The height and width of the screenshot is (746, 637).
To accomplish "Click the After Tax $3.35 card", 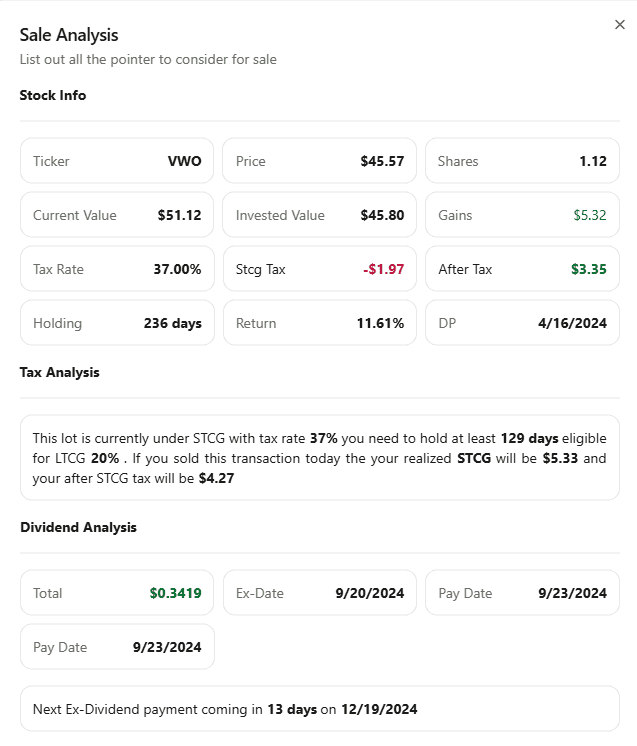I will pyautogui.click(x=522, y=269).
